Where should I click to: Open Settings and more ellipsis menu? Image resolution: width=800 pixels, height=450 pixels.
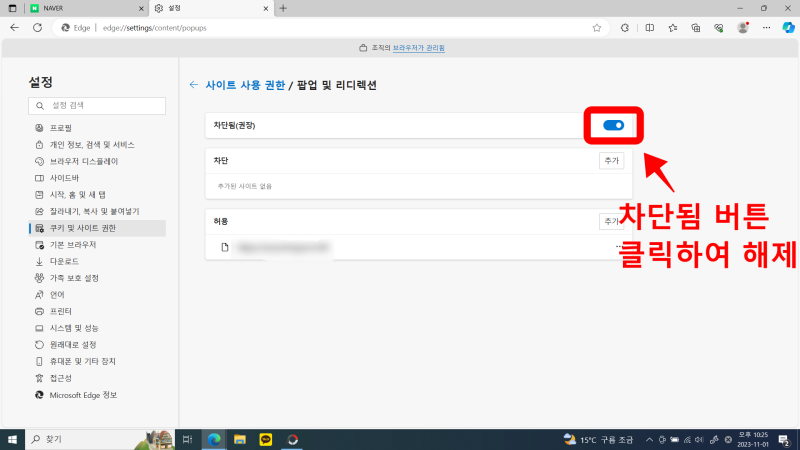[766, 28]
